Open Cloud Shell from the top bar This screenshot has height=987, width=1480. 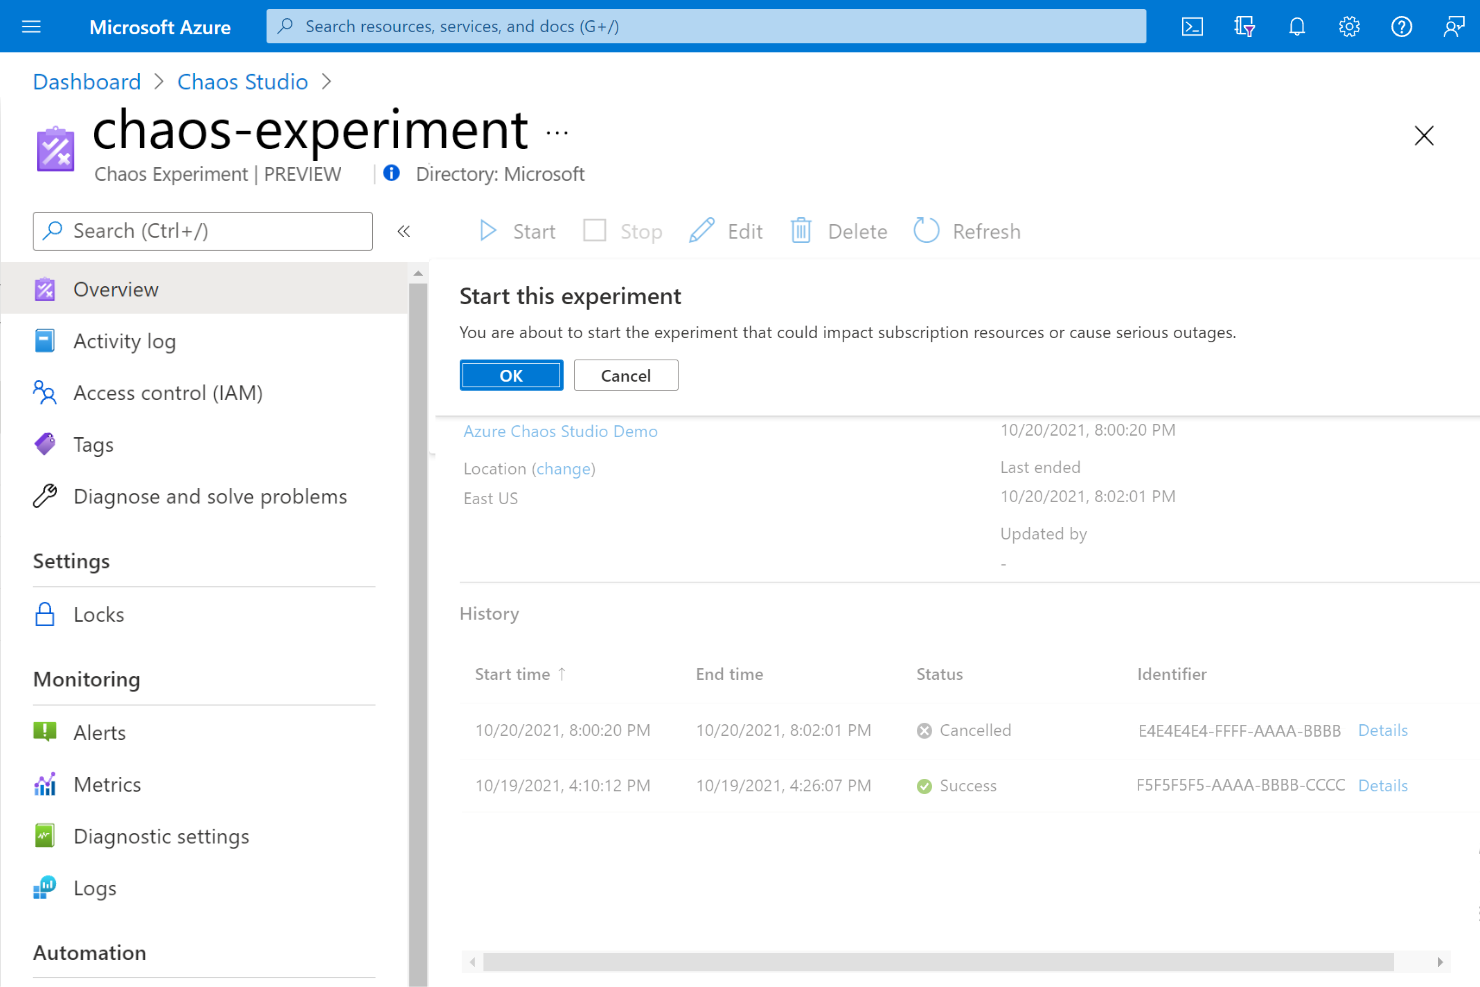[x=1192, y=27]
